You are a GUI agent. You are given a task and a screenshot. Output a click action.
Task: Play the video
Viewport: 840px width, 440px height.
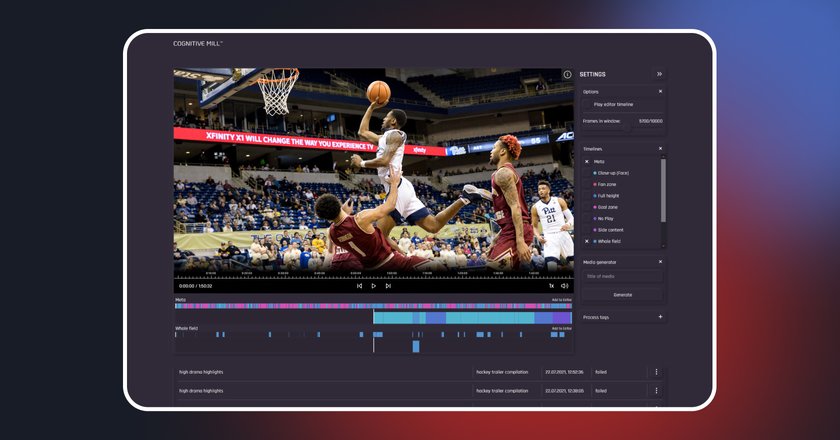pos(373,286)
